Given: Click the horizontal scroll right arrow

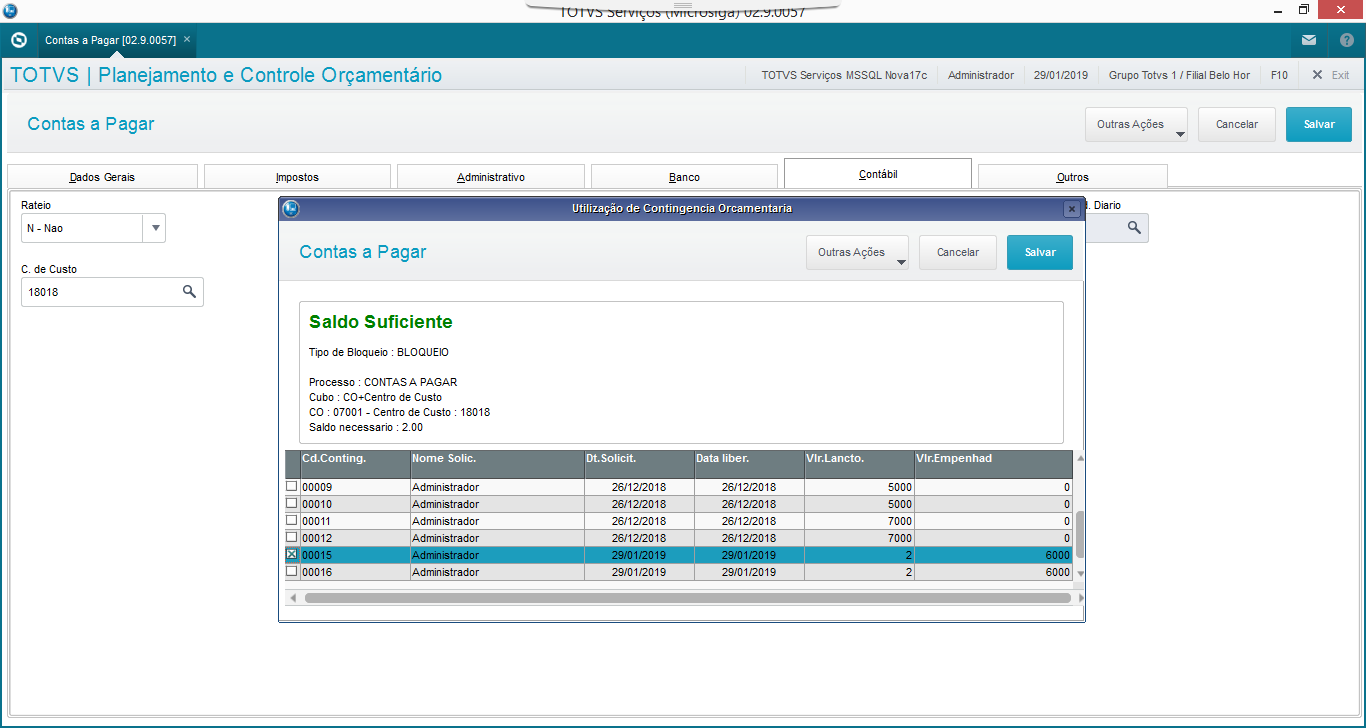Looking at the screenshot, I should [x=1081, y=598].
